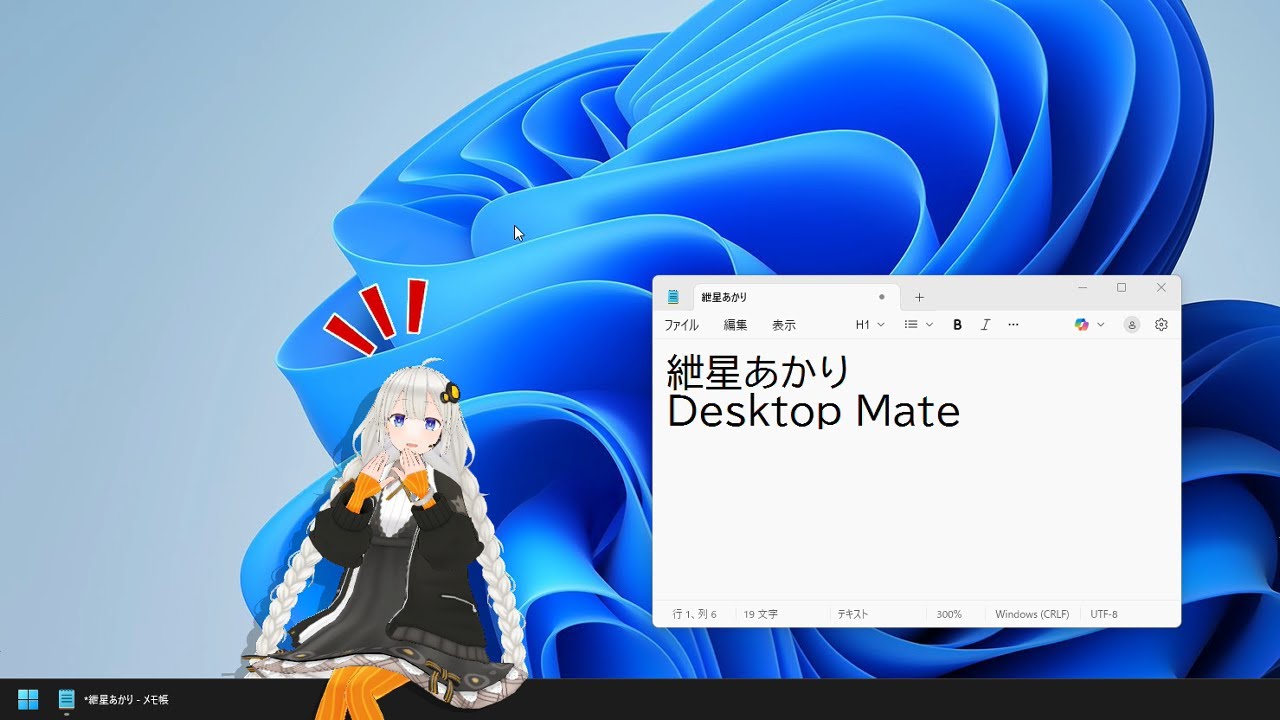Click the text line 紲星あかり
This screenshot has width=1280, height=720.
pyautogui.click(x=759, y=372)
